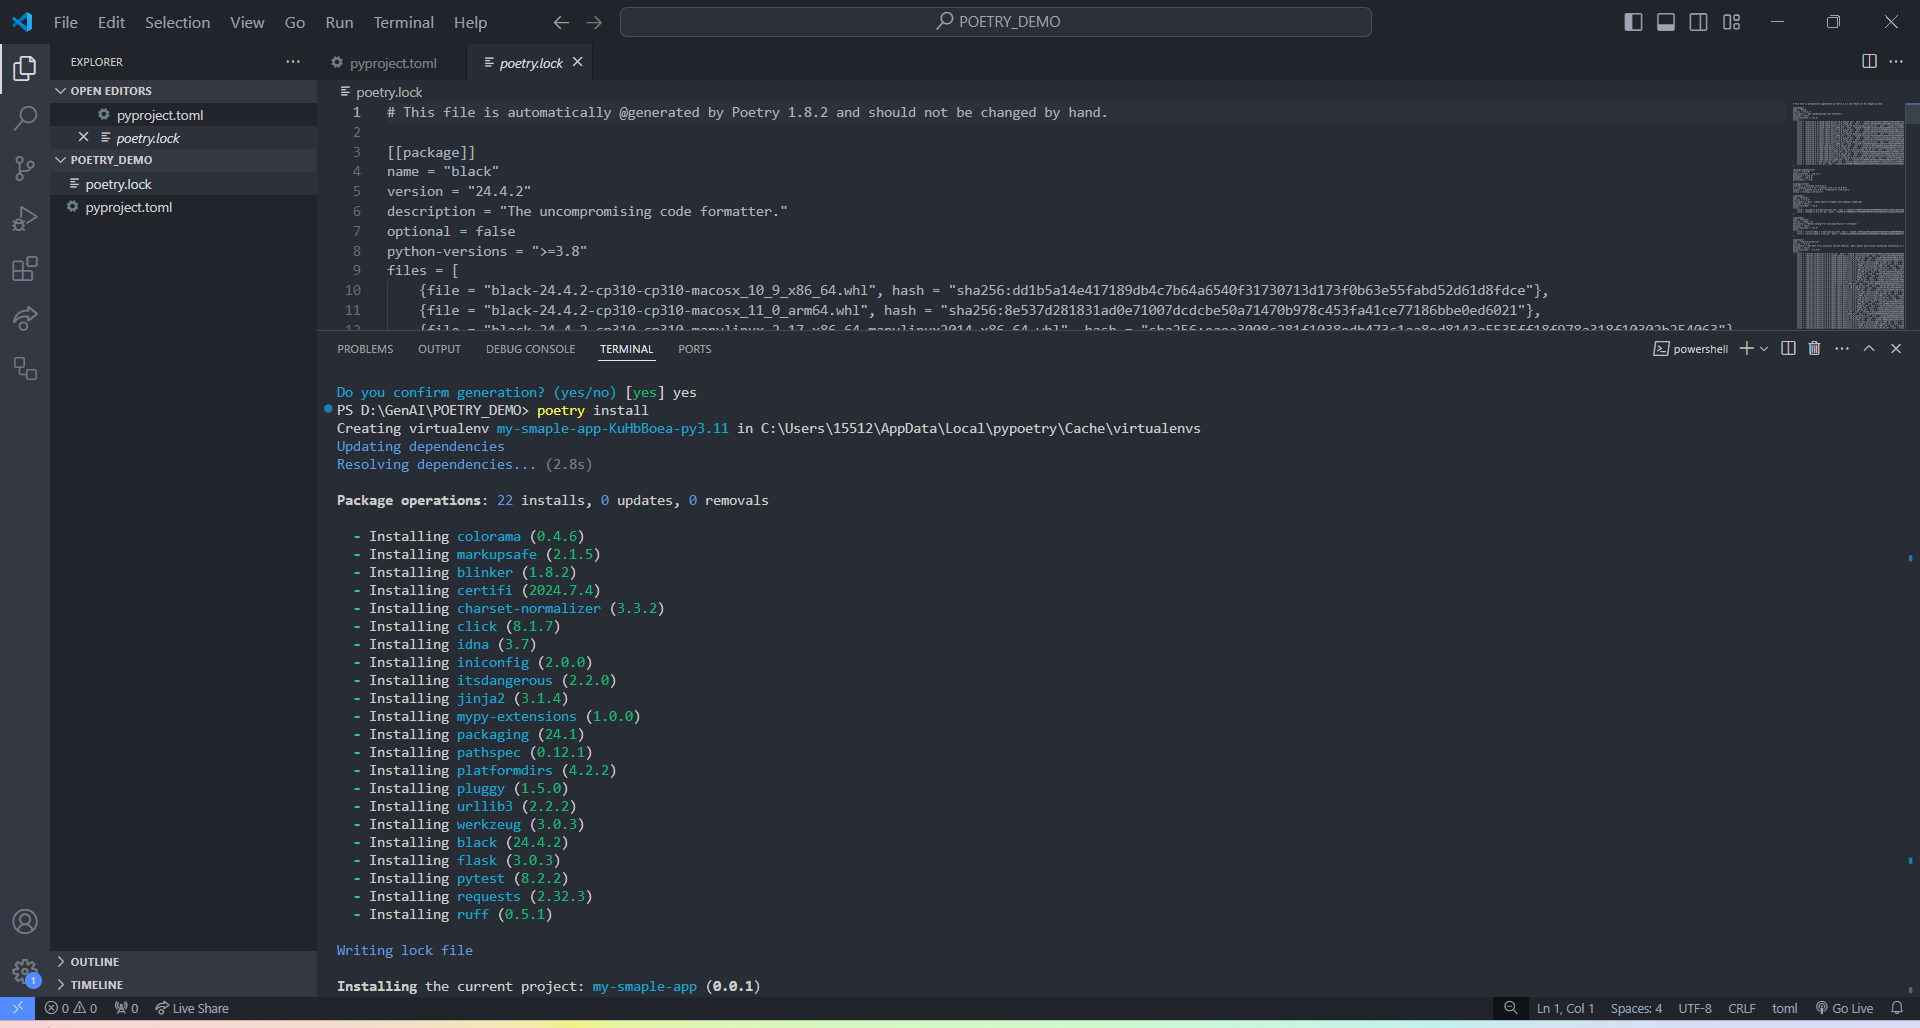Customize editor layout
Image resolution: width=1920 pixels, height=1028 pixels.
(1732, 22)
